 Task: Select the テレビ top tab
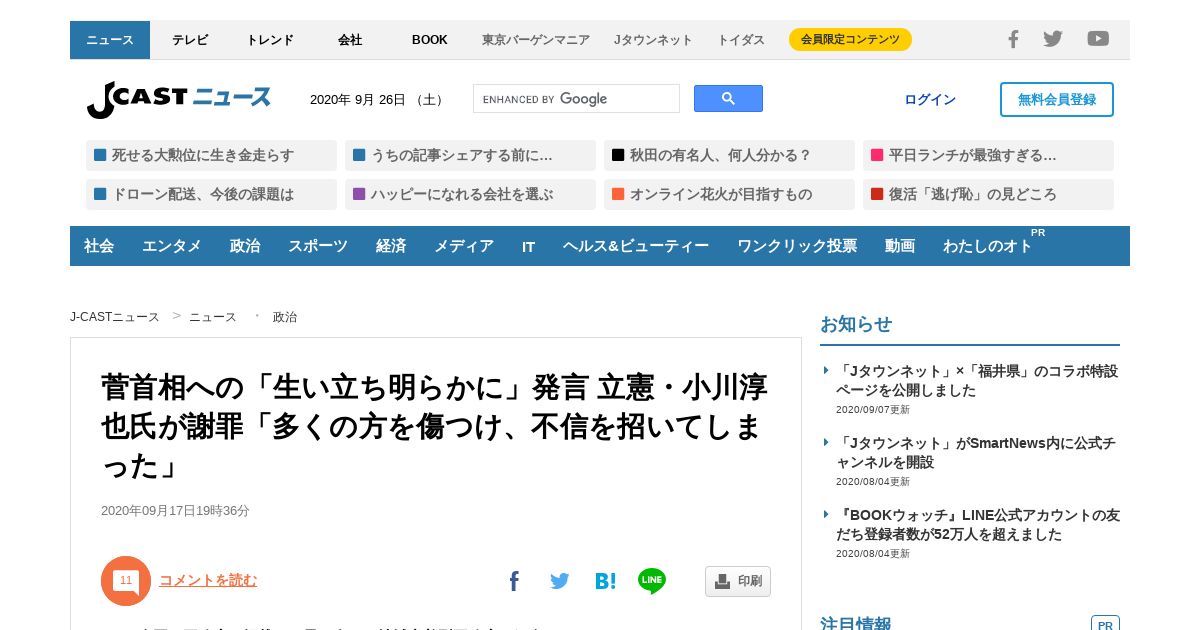click(190, 40)
